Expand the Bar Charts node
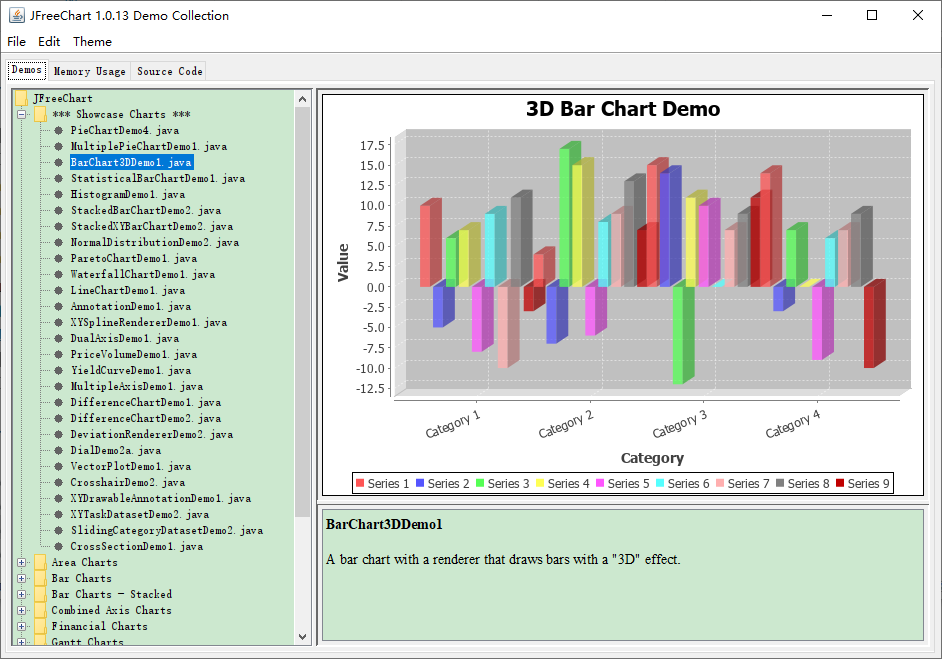Image resolution: width=942 pixels, height=659 pixels. click(22, 578)
